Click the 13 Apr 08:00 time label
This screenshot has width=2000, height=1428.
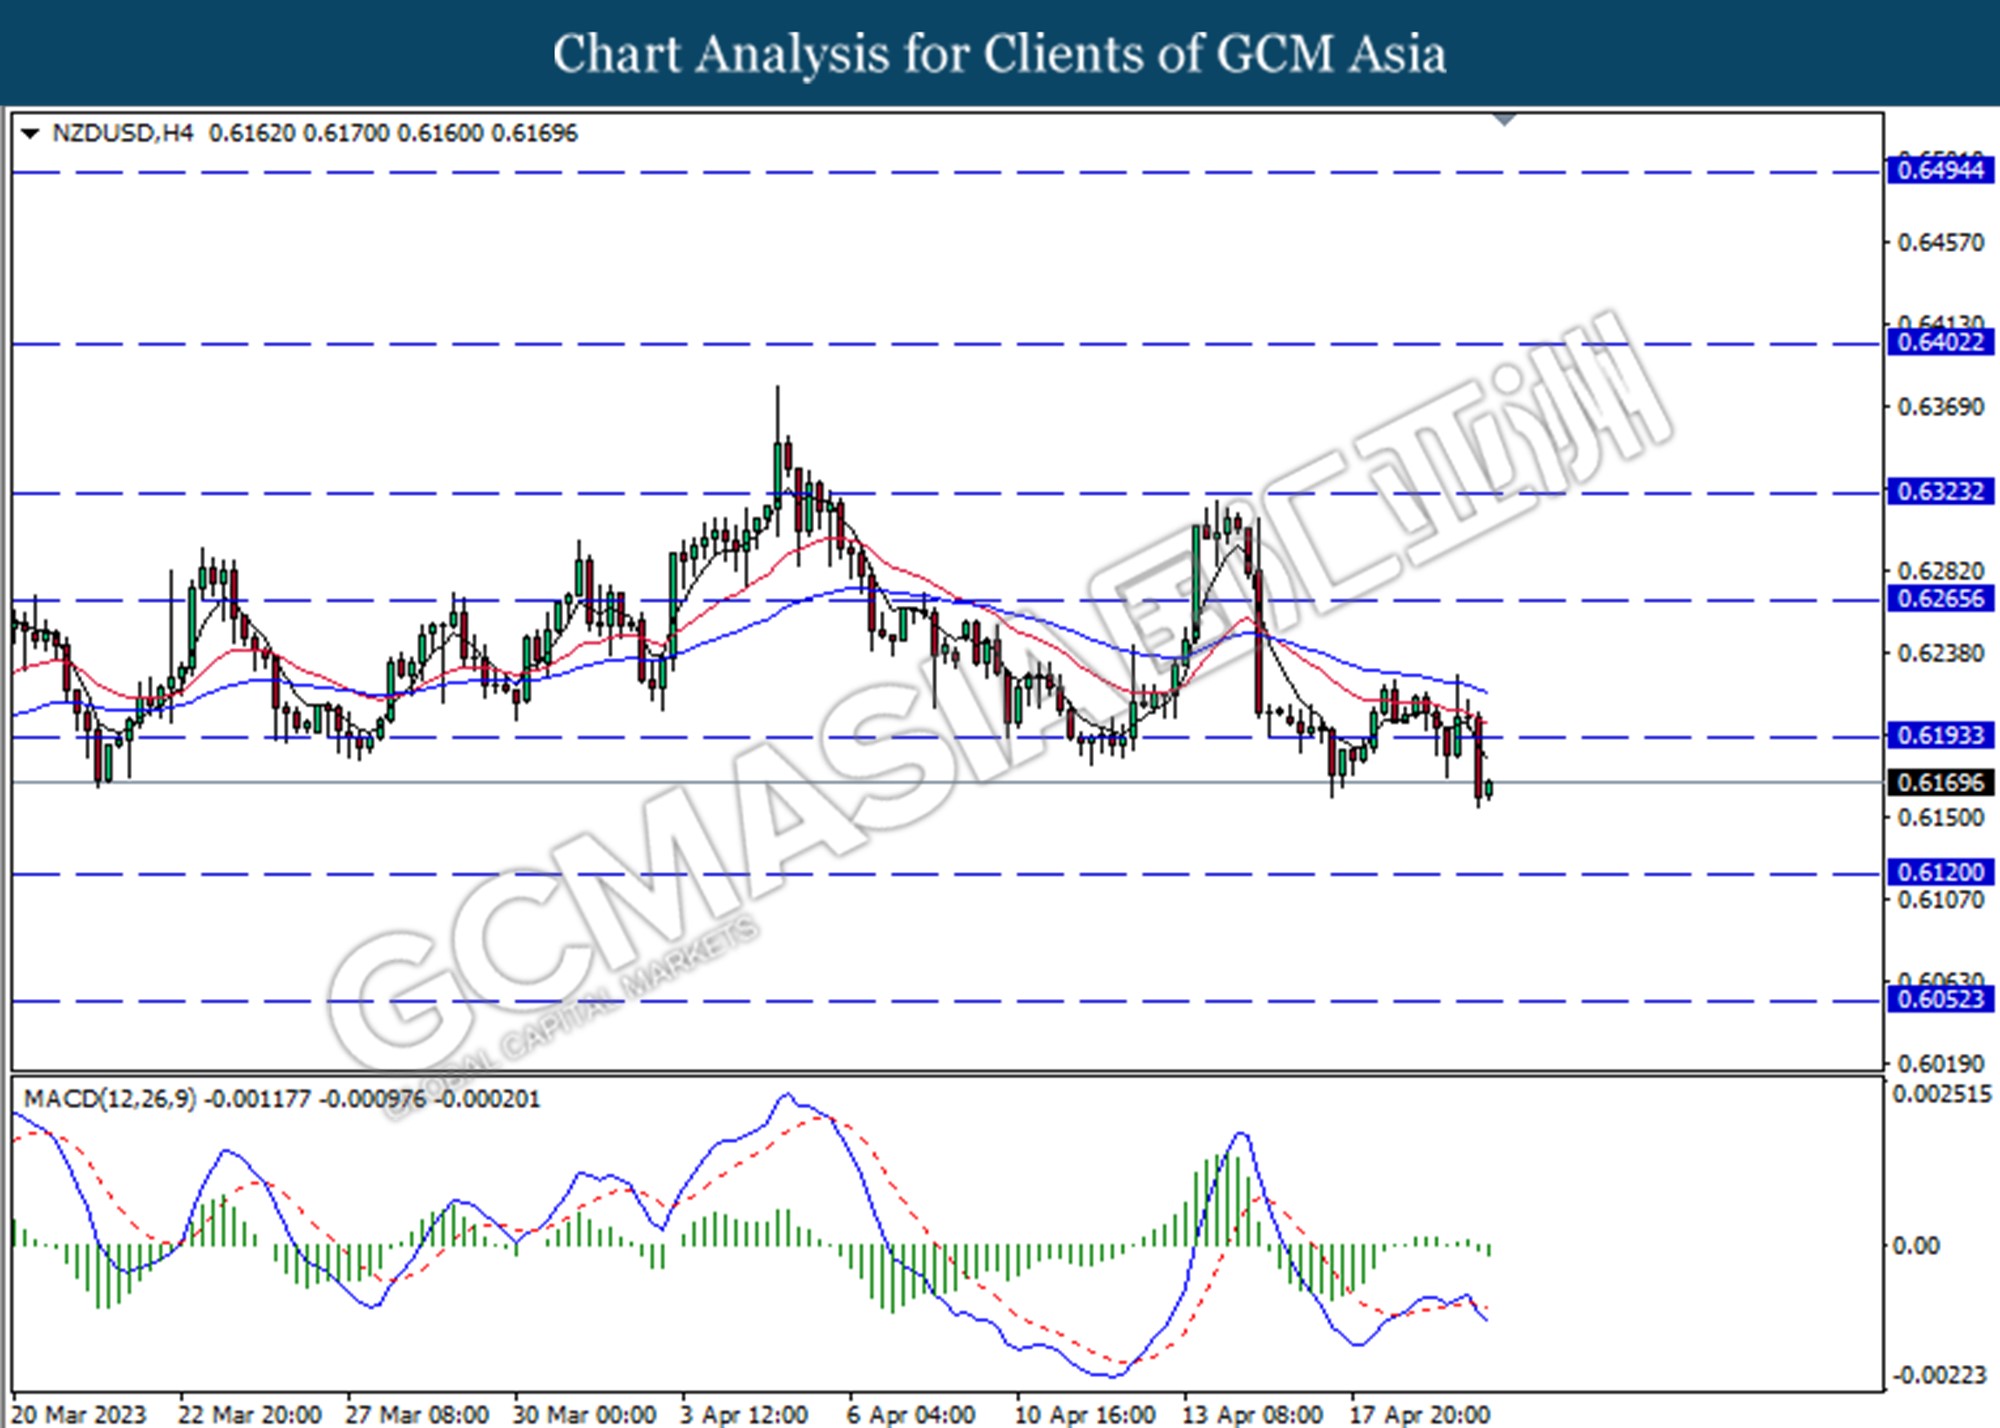[x=1252, y=1414]
